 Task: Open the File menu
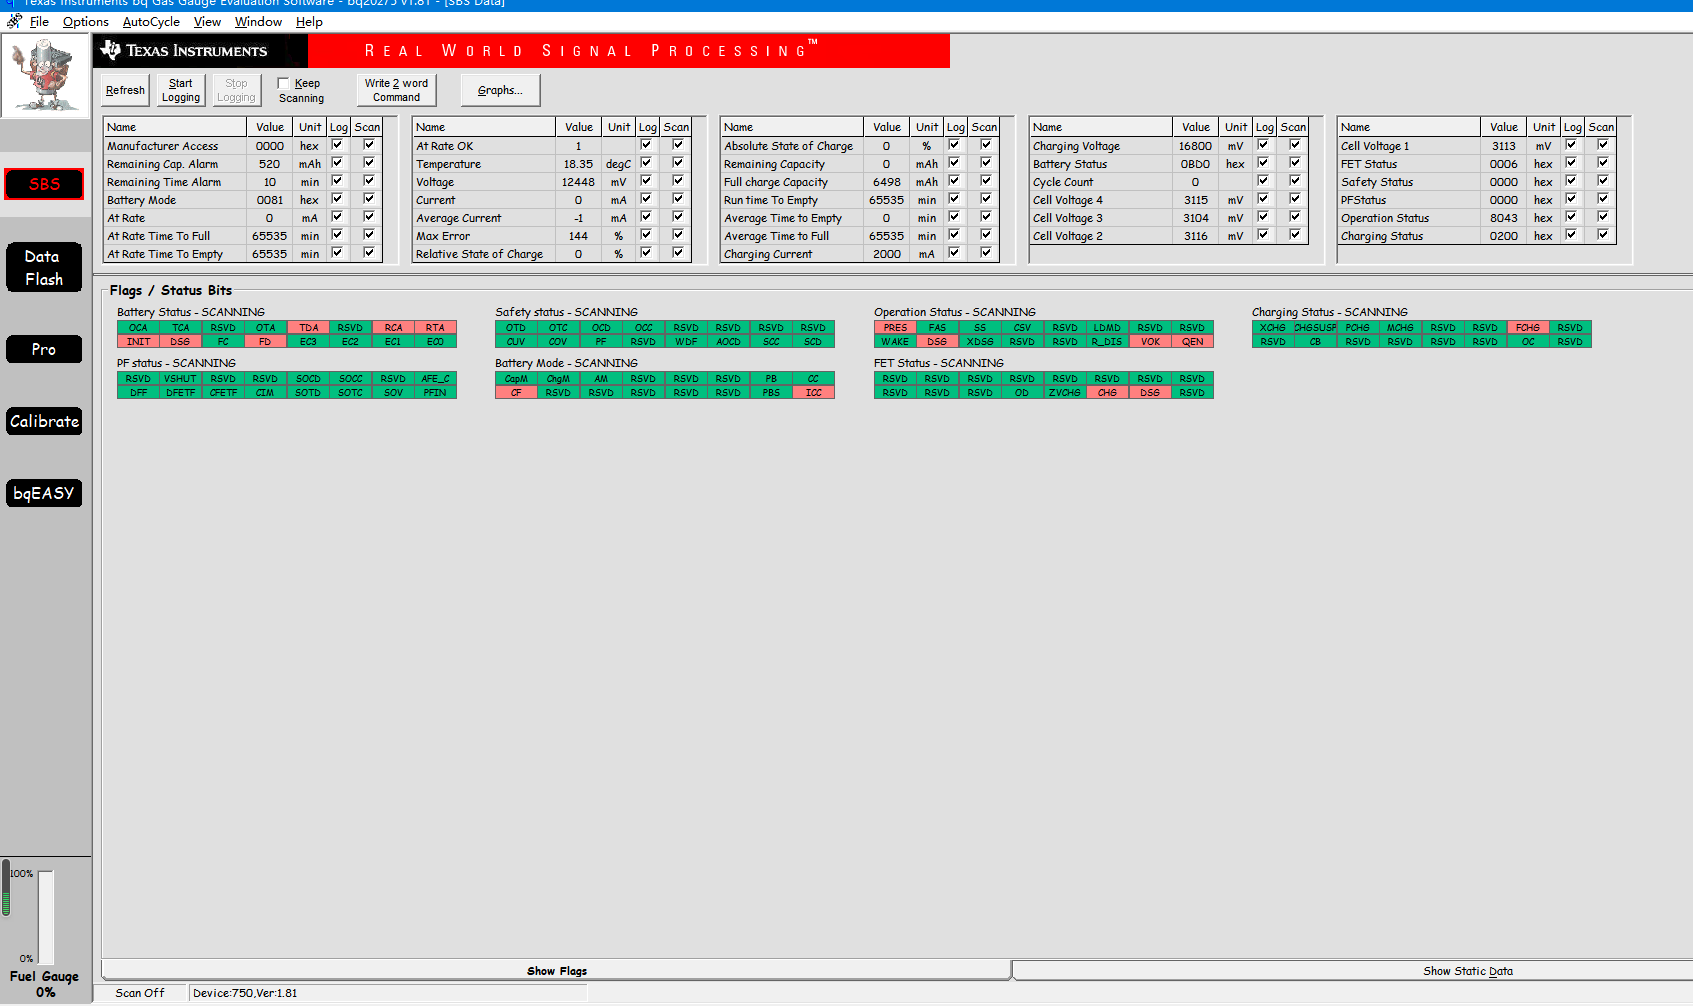(x=39, y=21)
